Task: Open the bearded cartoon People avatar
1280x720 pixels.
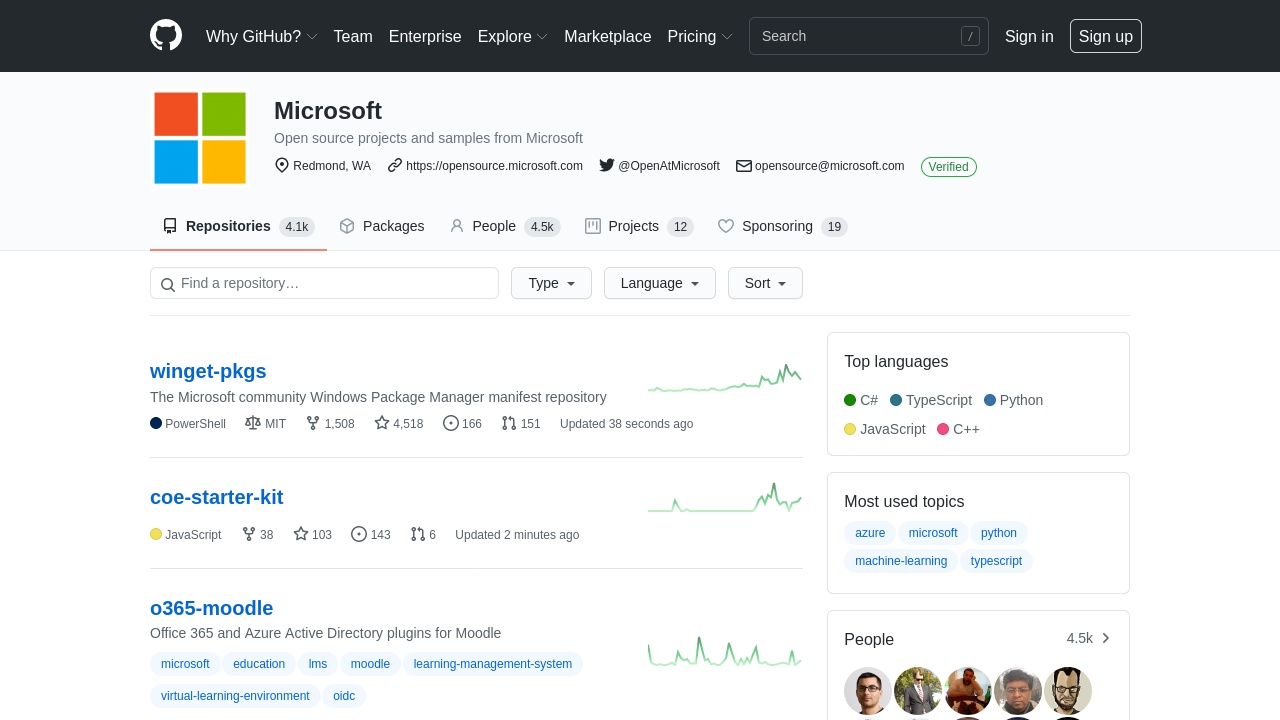Action: (x=1068, y=691)
